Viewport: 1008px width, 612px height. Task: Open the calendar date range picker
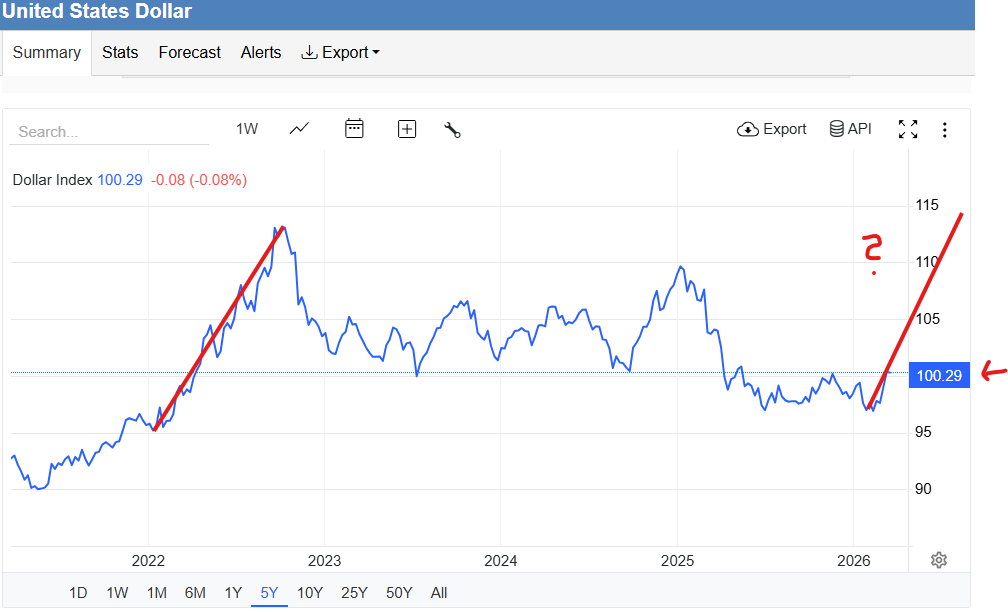[x=354, y=129]
